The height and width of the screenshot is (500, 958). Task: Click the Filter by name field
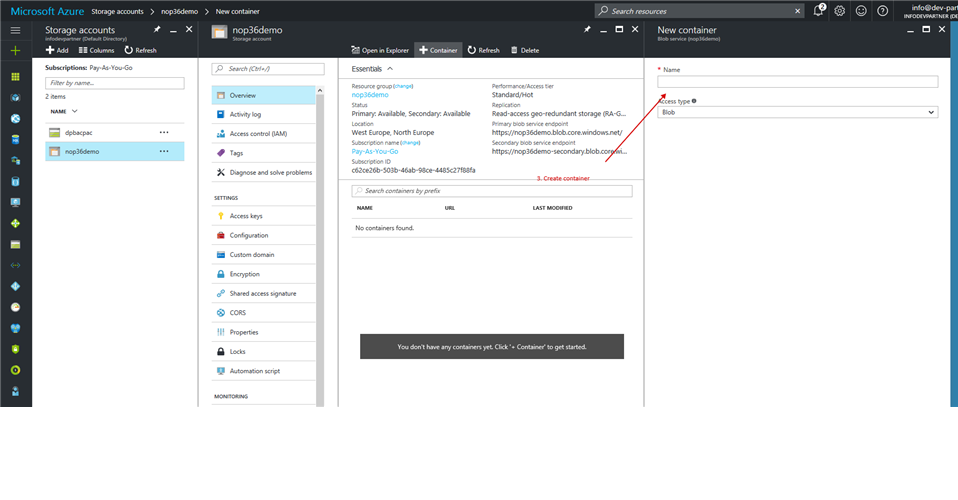coord(115,83)
